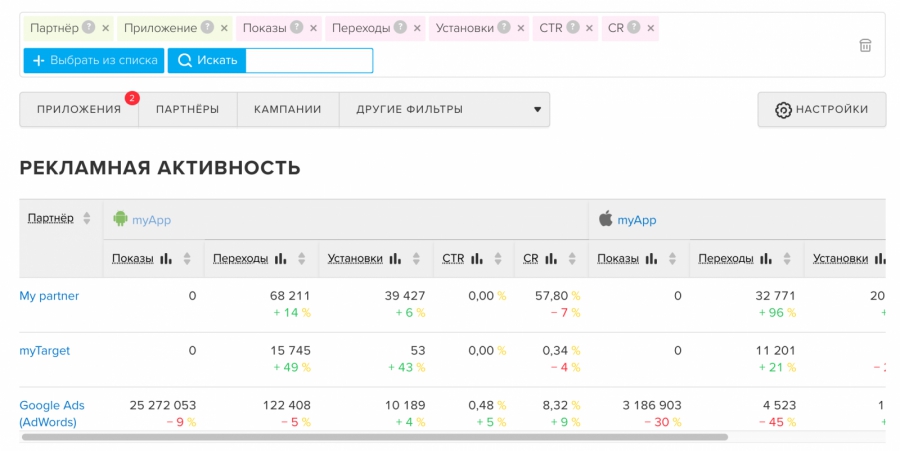Click the 11 201 transitions value
The width and height of the screenshot is (900, 451).
pyautogui.click(x=775, y=351)
